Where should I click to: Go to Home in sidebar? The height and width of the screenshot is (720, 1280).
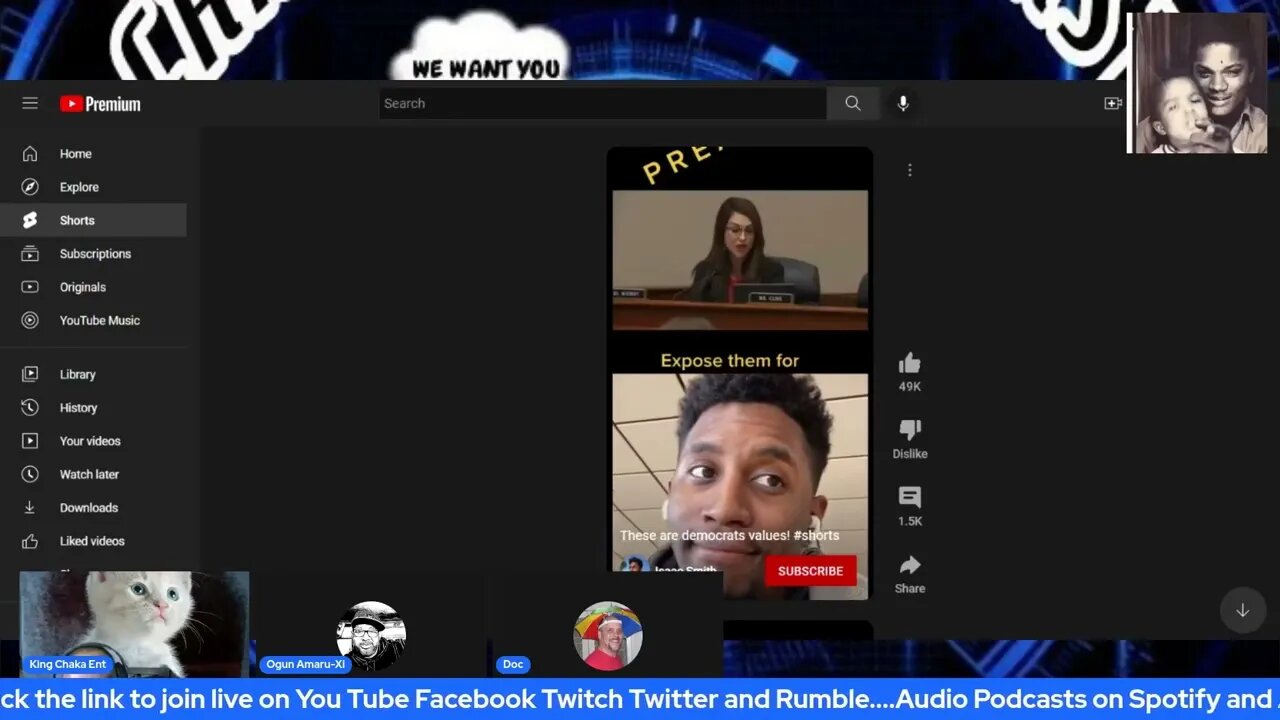[x=75, y=154]
